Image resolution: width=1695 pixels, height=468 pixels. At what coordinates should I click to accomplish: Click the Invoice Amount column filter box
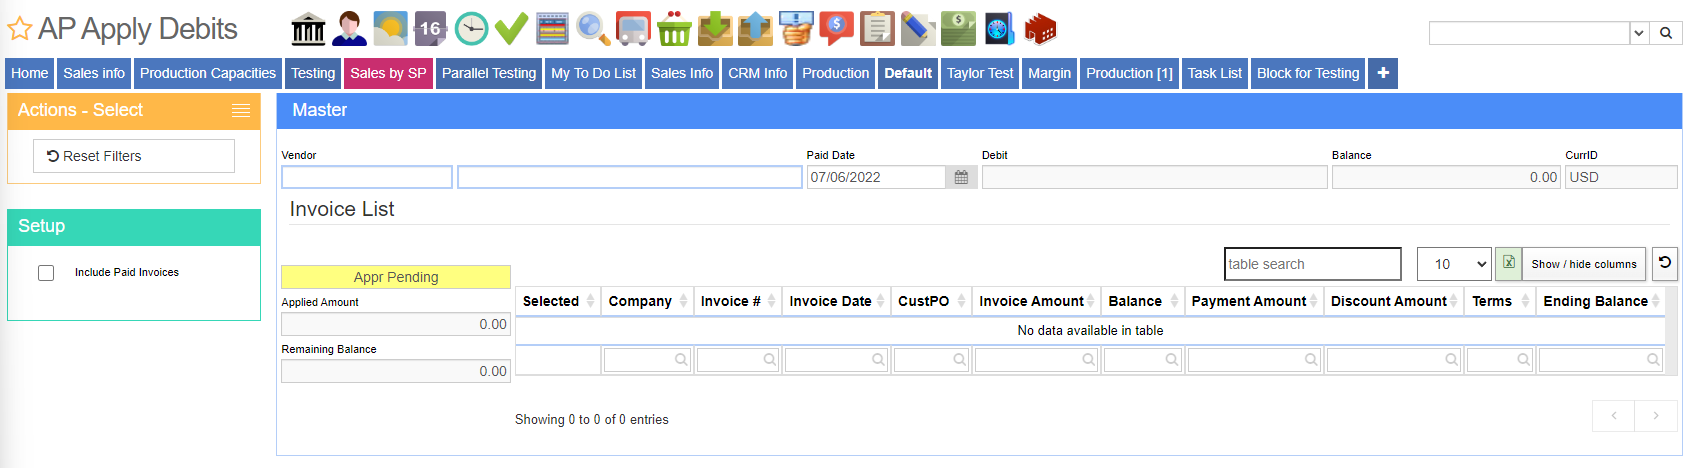1037,359
